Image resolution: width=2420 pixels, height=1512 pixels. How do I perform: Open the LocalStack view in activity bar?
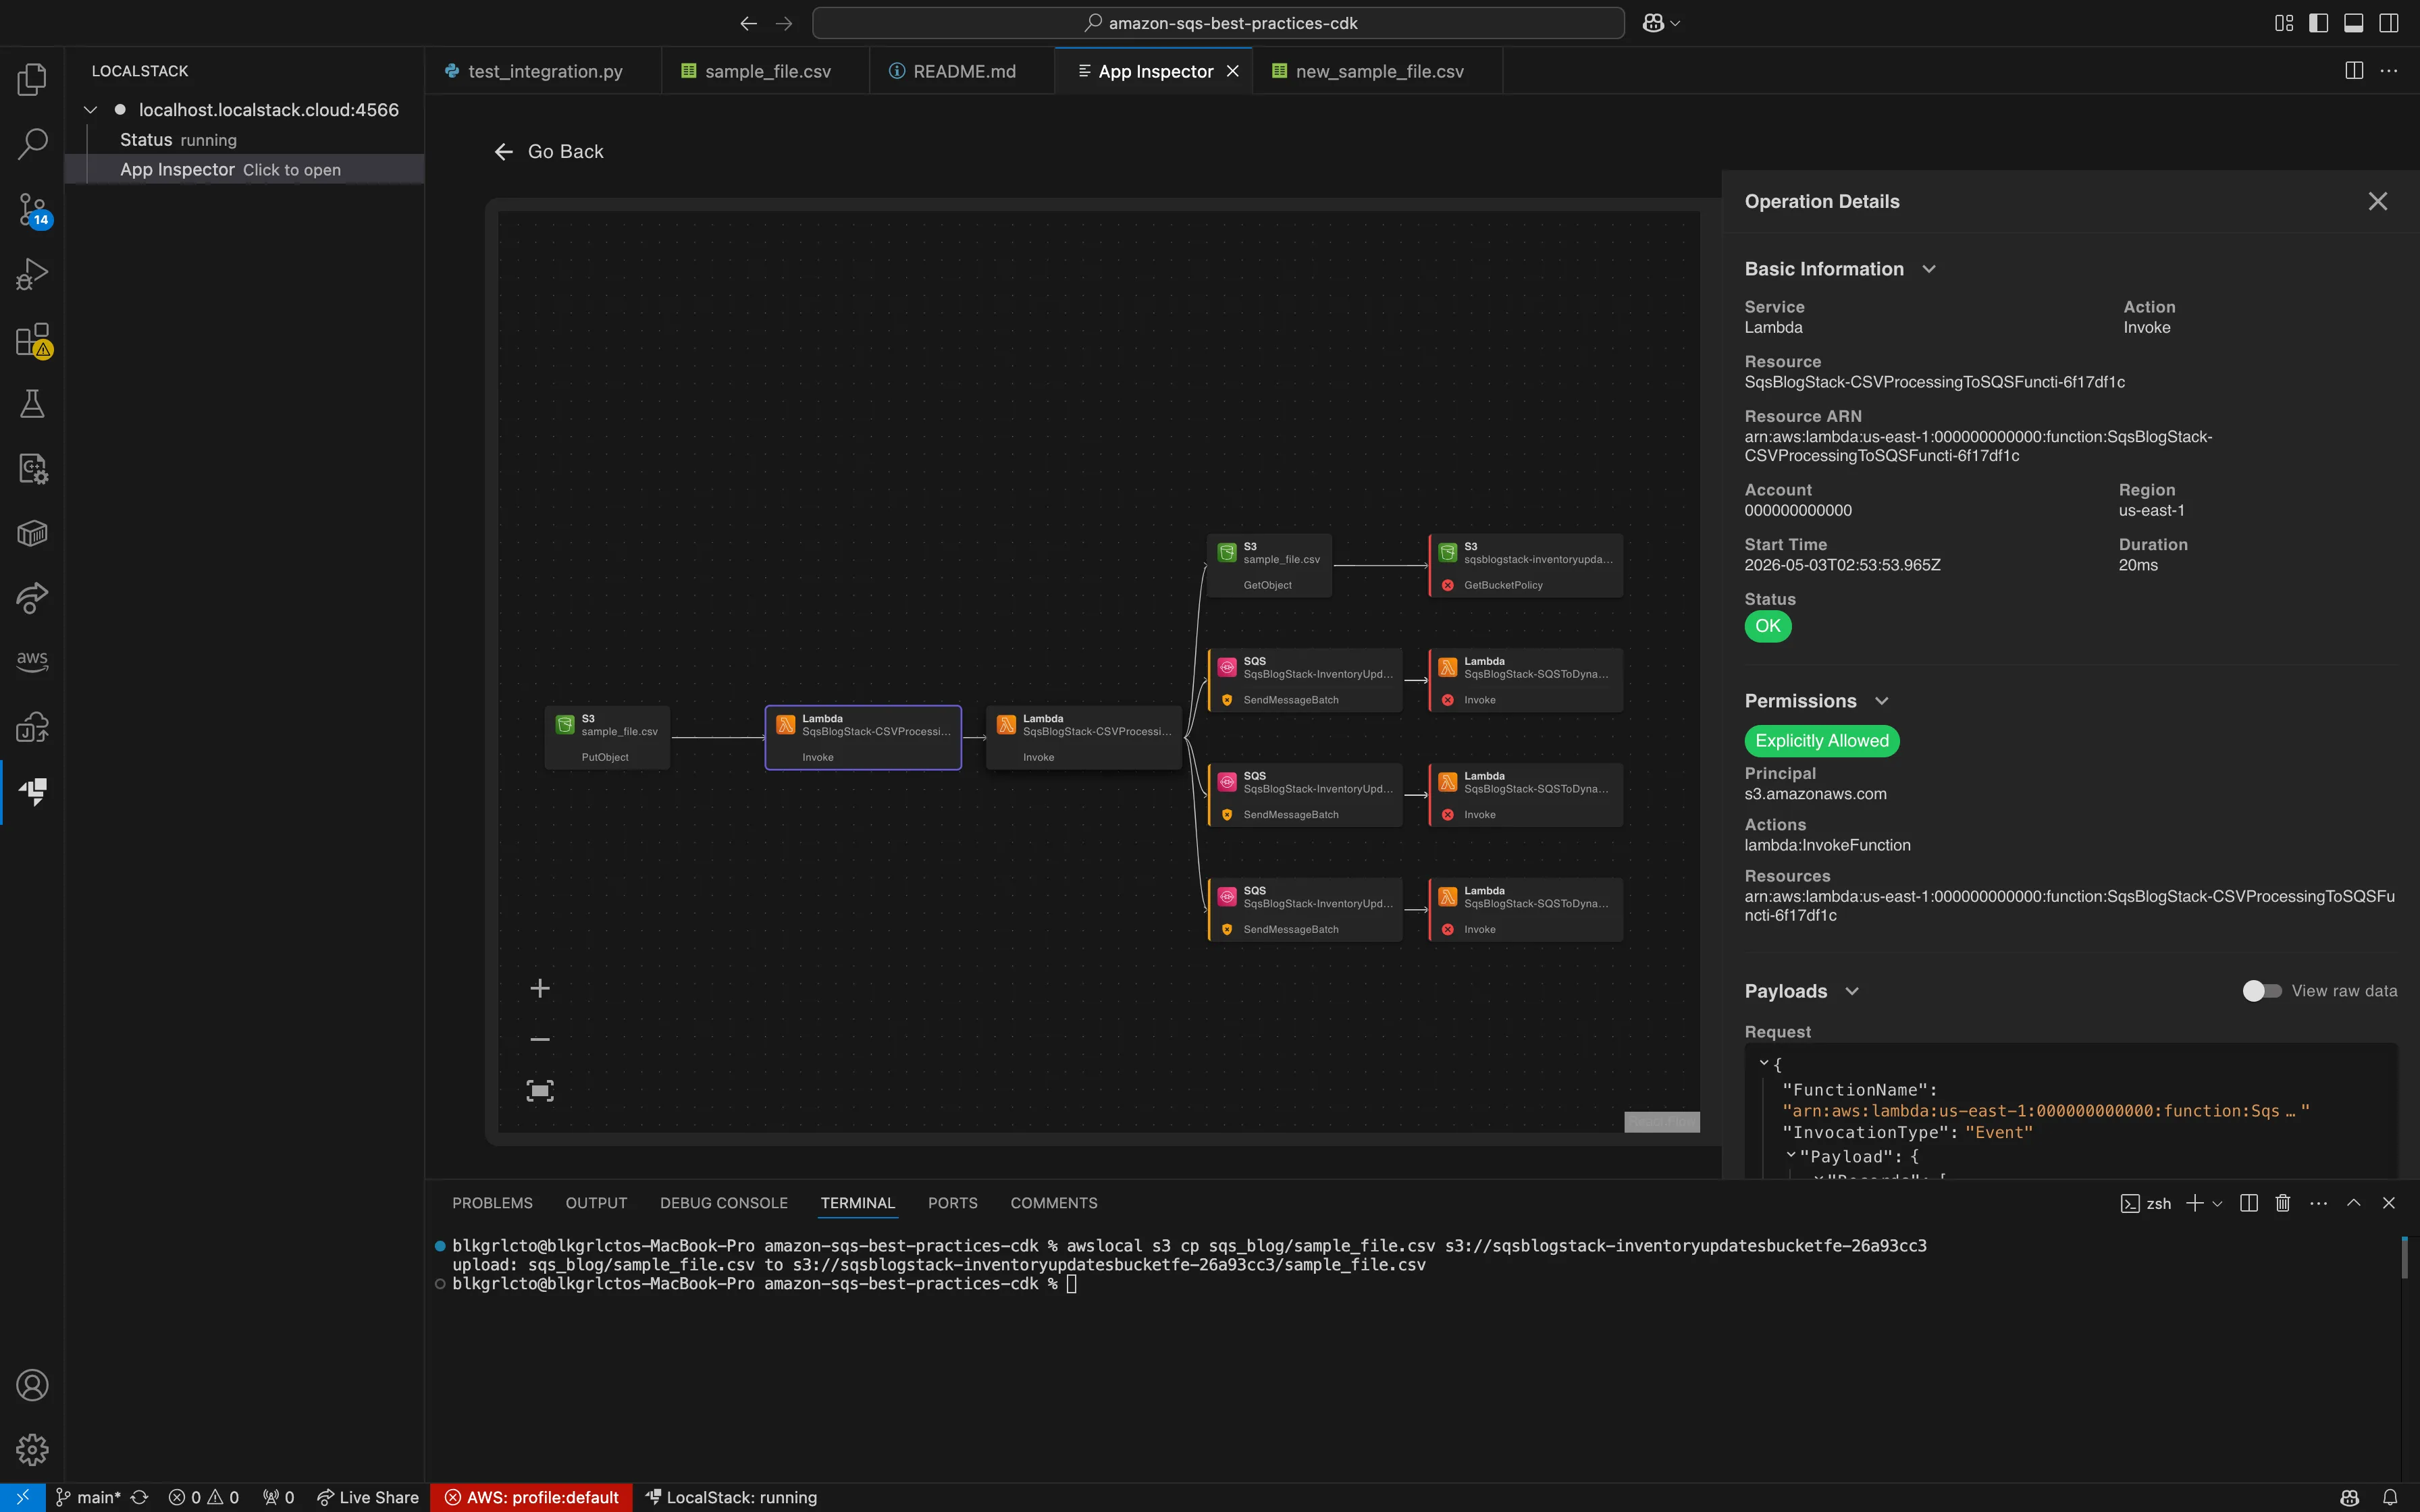coord(32,792)
